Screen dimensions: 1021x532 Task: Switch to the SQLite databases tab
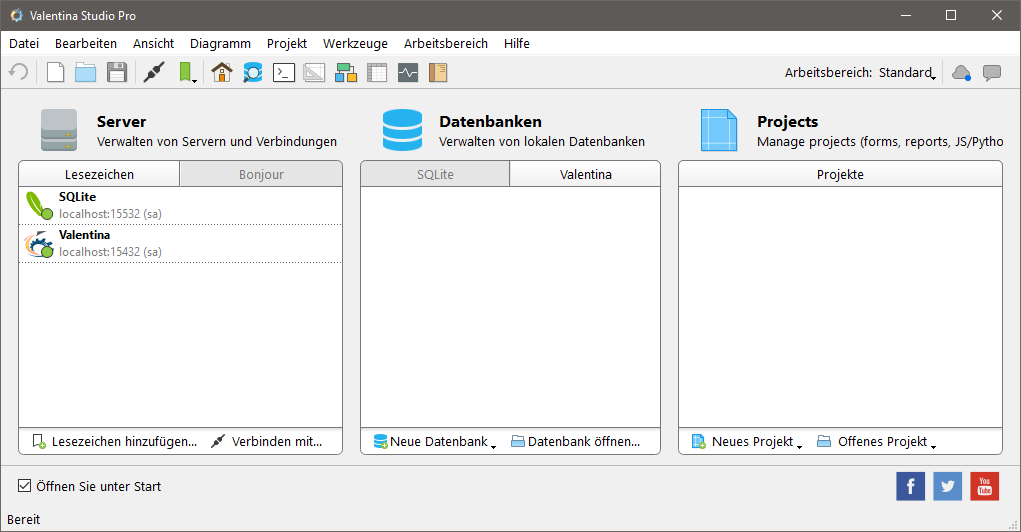435,175
